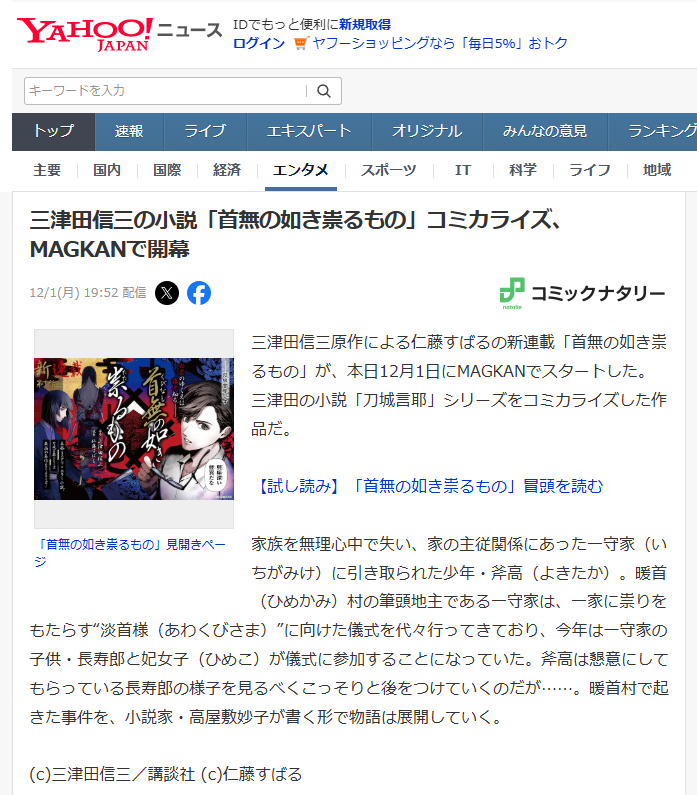Screen dimensions: 697x795
Task: Click the 12/1(月) 19:52 配信 timestamp
Action: click(x=88, y=293)
